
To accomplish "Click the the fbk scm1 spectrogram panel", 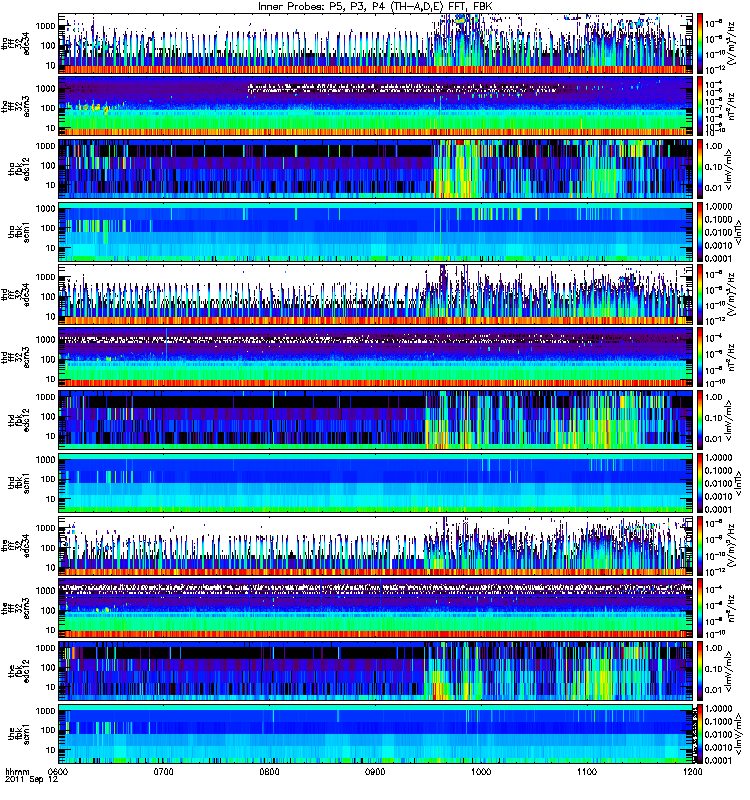I will 376,734.
